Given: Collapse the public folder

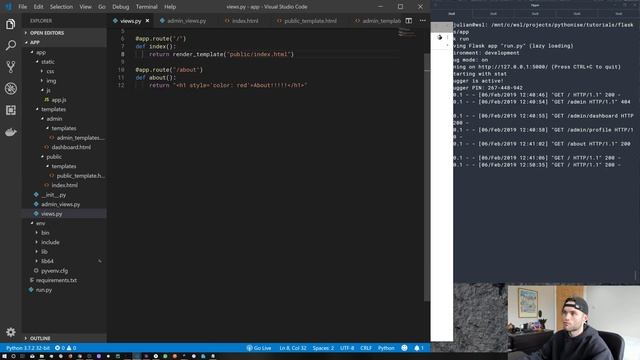Looking at the screenshot, I should tap(64, 157).
